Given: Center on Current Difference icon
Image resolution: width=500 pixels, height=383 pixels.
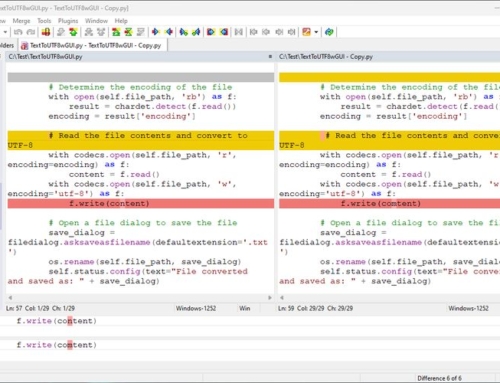Looking at the screenshot, I should [128, 32].
